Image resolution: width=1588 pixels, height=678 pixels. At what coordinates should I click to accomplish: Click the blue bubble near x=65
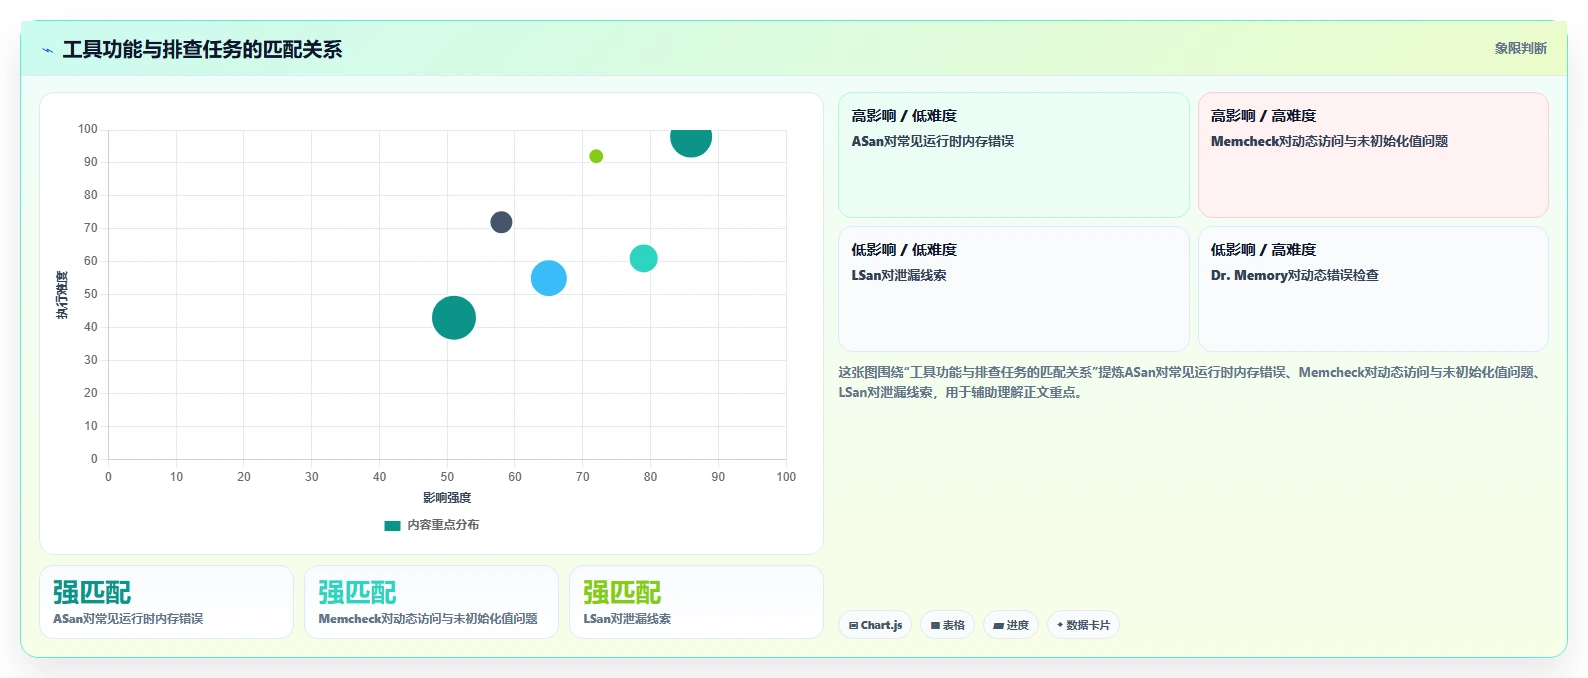549,278
